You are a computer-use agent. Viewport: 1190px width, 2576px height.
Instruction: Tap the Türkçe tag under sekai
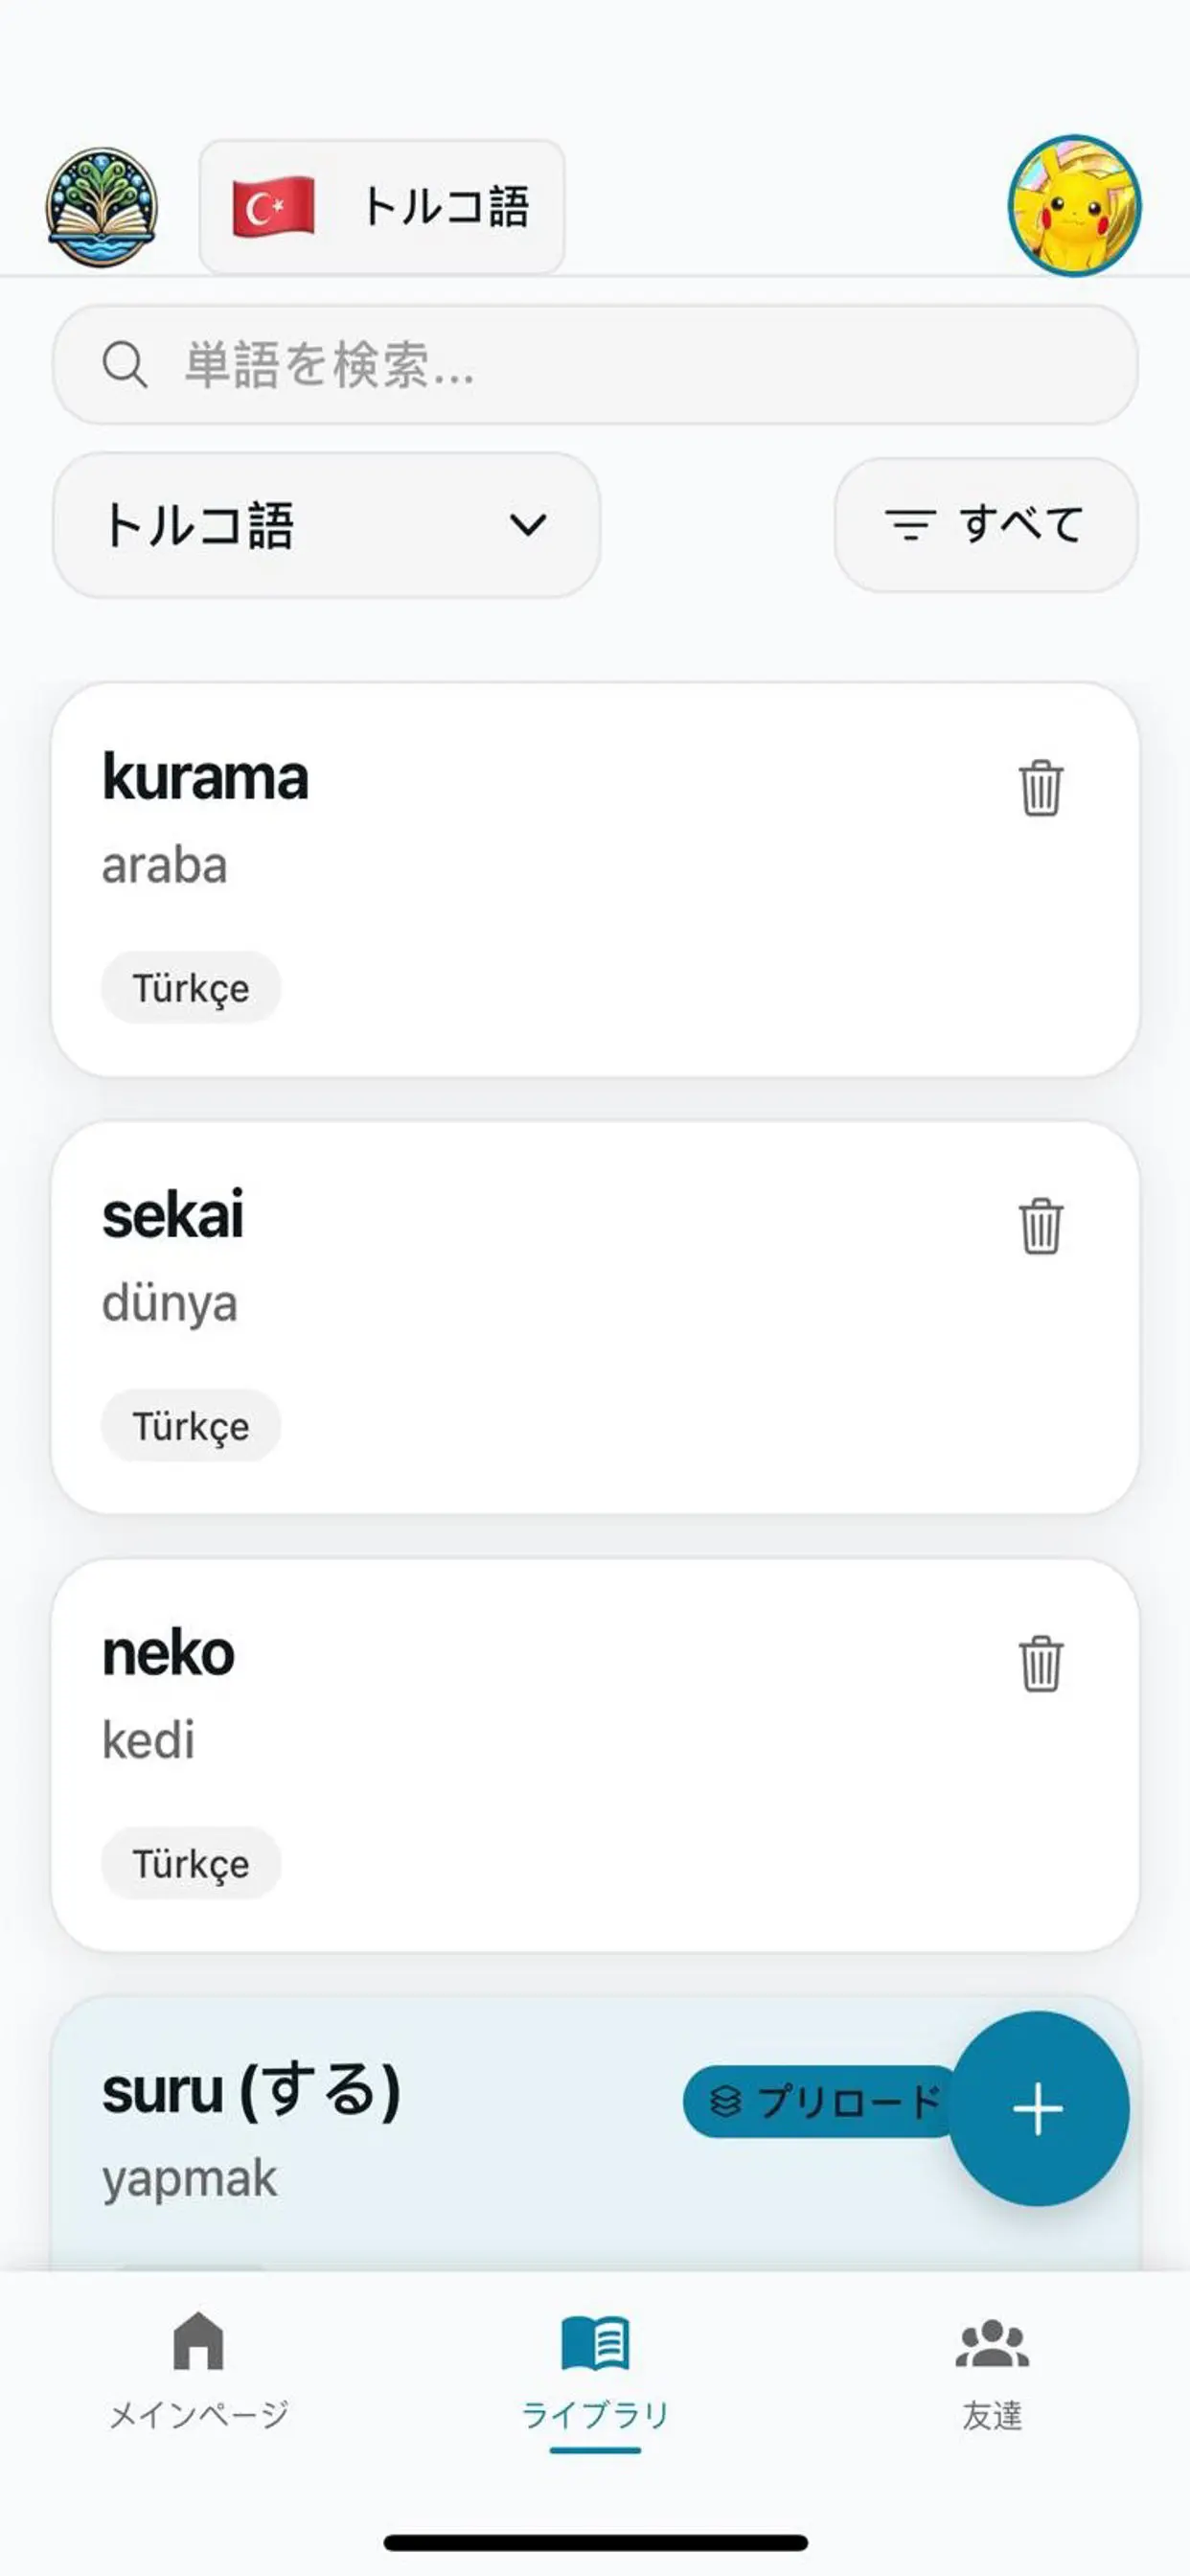click(191, 1426)
